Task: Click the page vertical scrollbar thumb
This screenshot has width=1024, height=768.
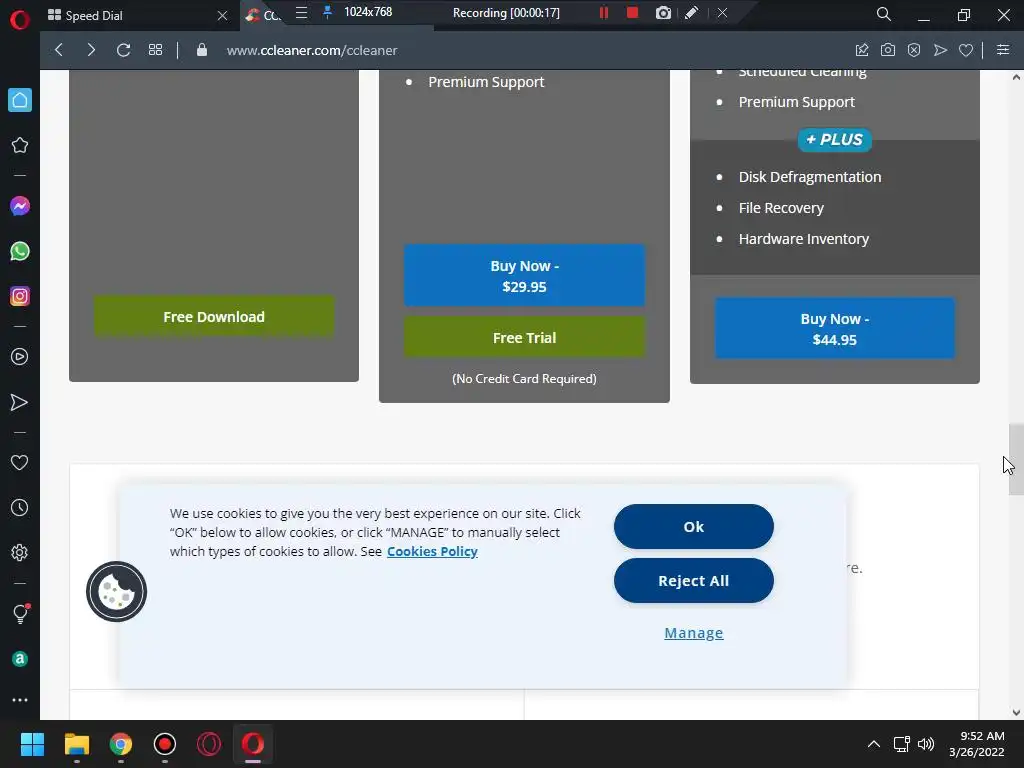Action: tap(1016, 460)
